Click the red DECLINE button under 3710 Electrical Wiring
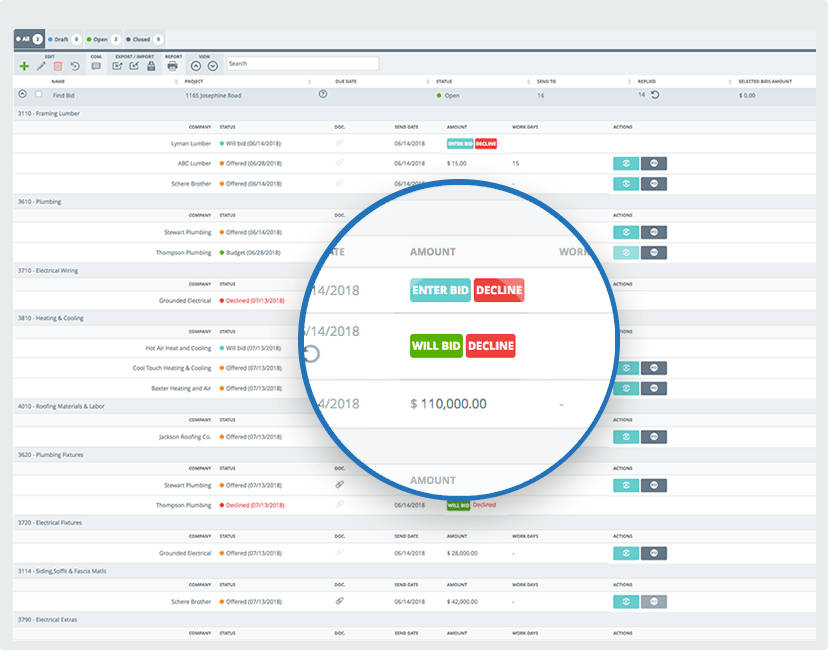 pyautogui.click(x=499, y=290)
